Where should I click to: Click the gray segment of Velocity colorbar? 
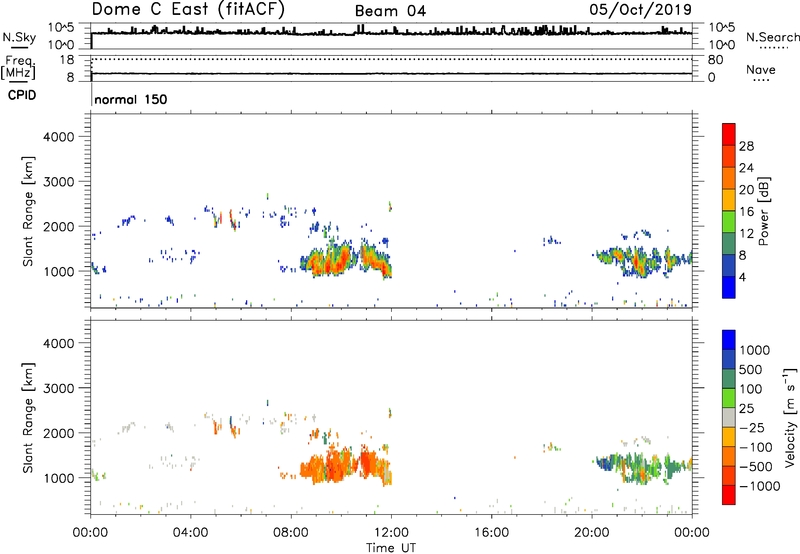point(729,417)
